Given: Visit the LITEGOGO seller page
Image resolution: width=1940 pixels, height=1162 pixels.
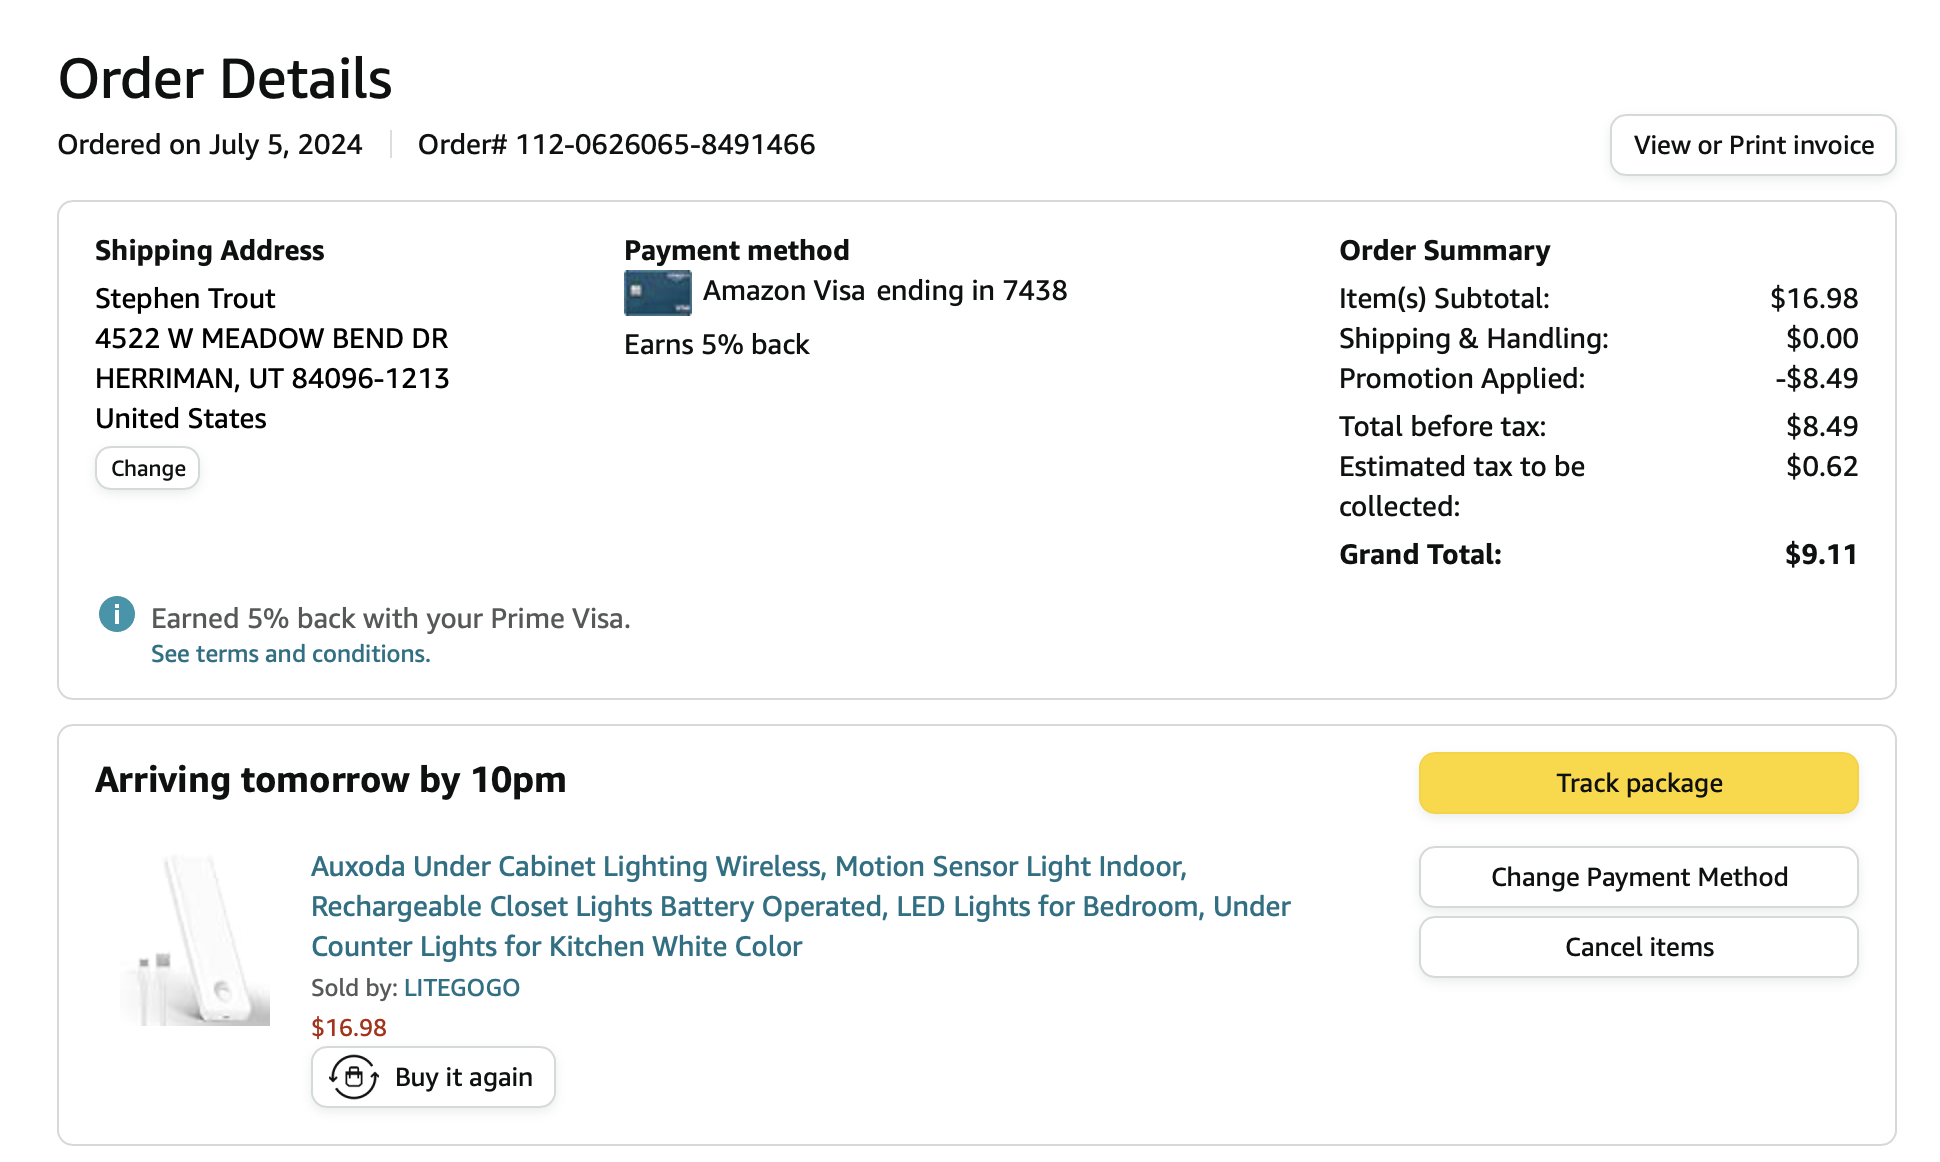Looking at the screenshot, I should coord(462,987).
